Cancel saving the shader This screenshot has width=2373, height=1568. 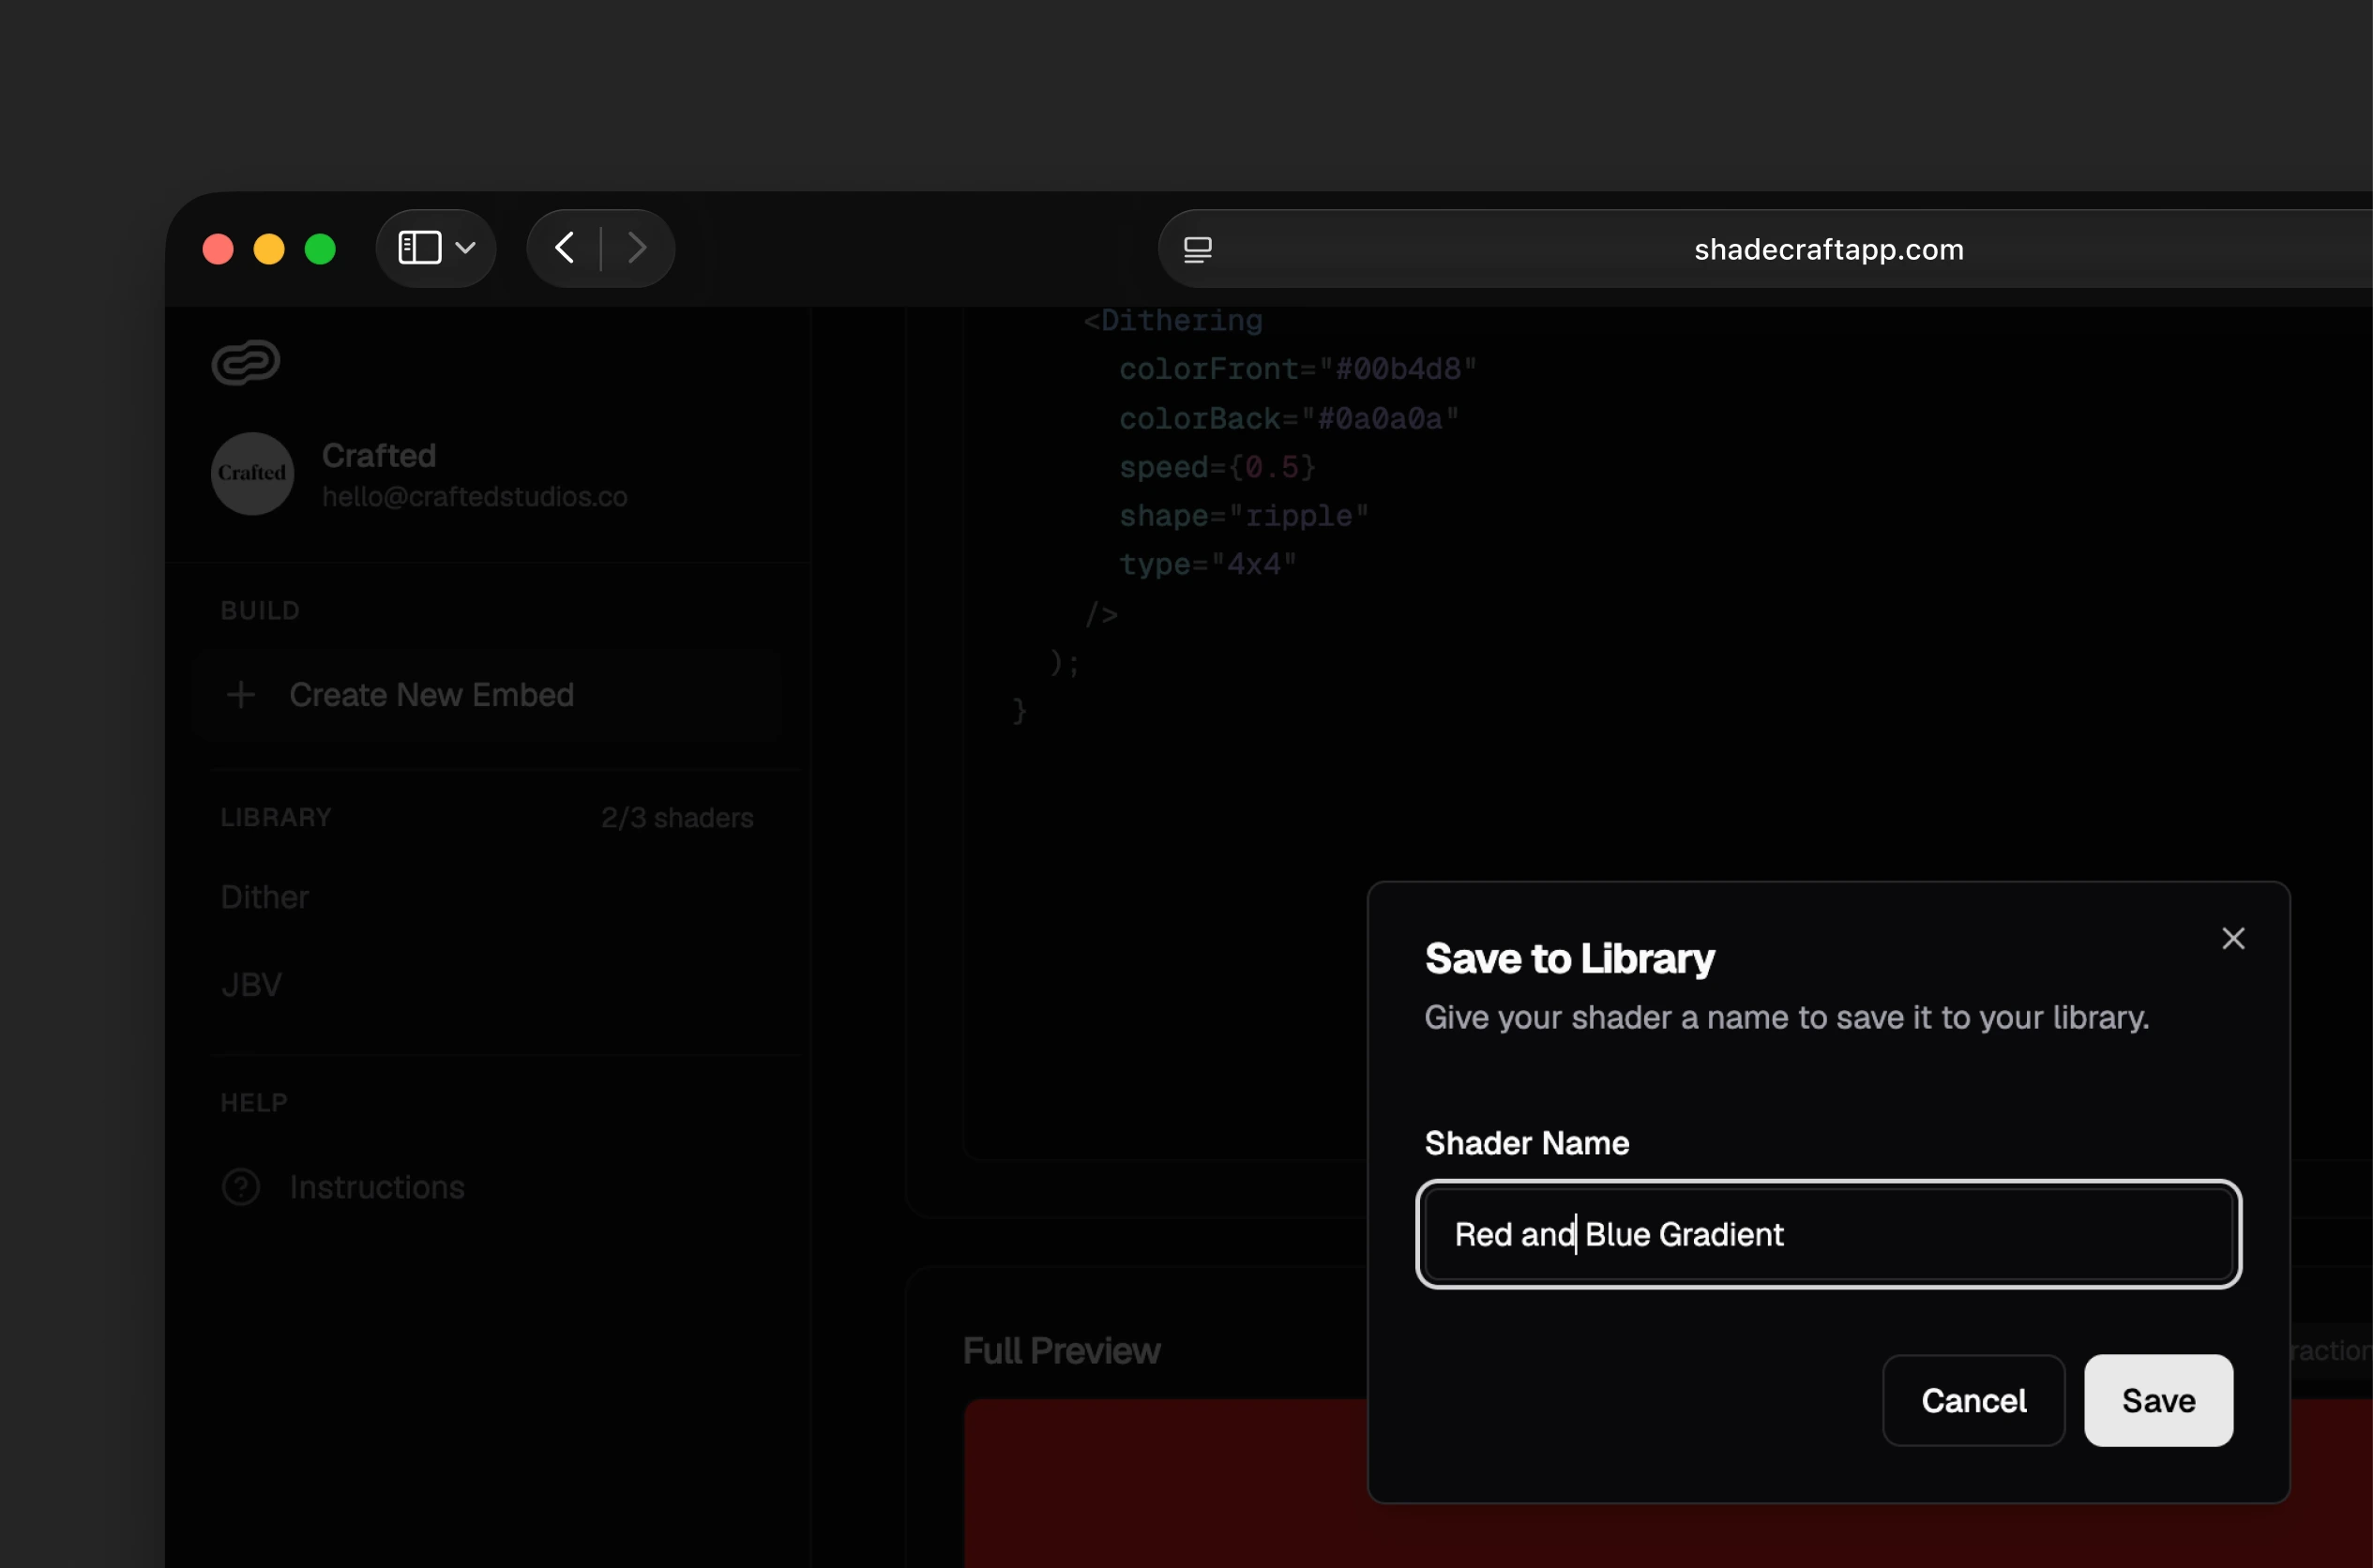pos(1973,1400)
